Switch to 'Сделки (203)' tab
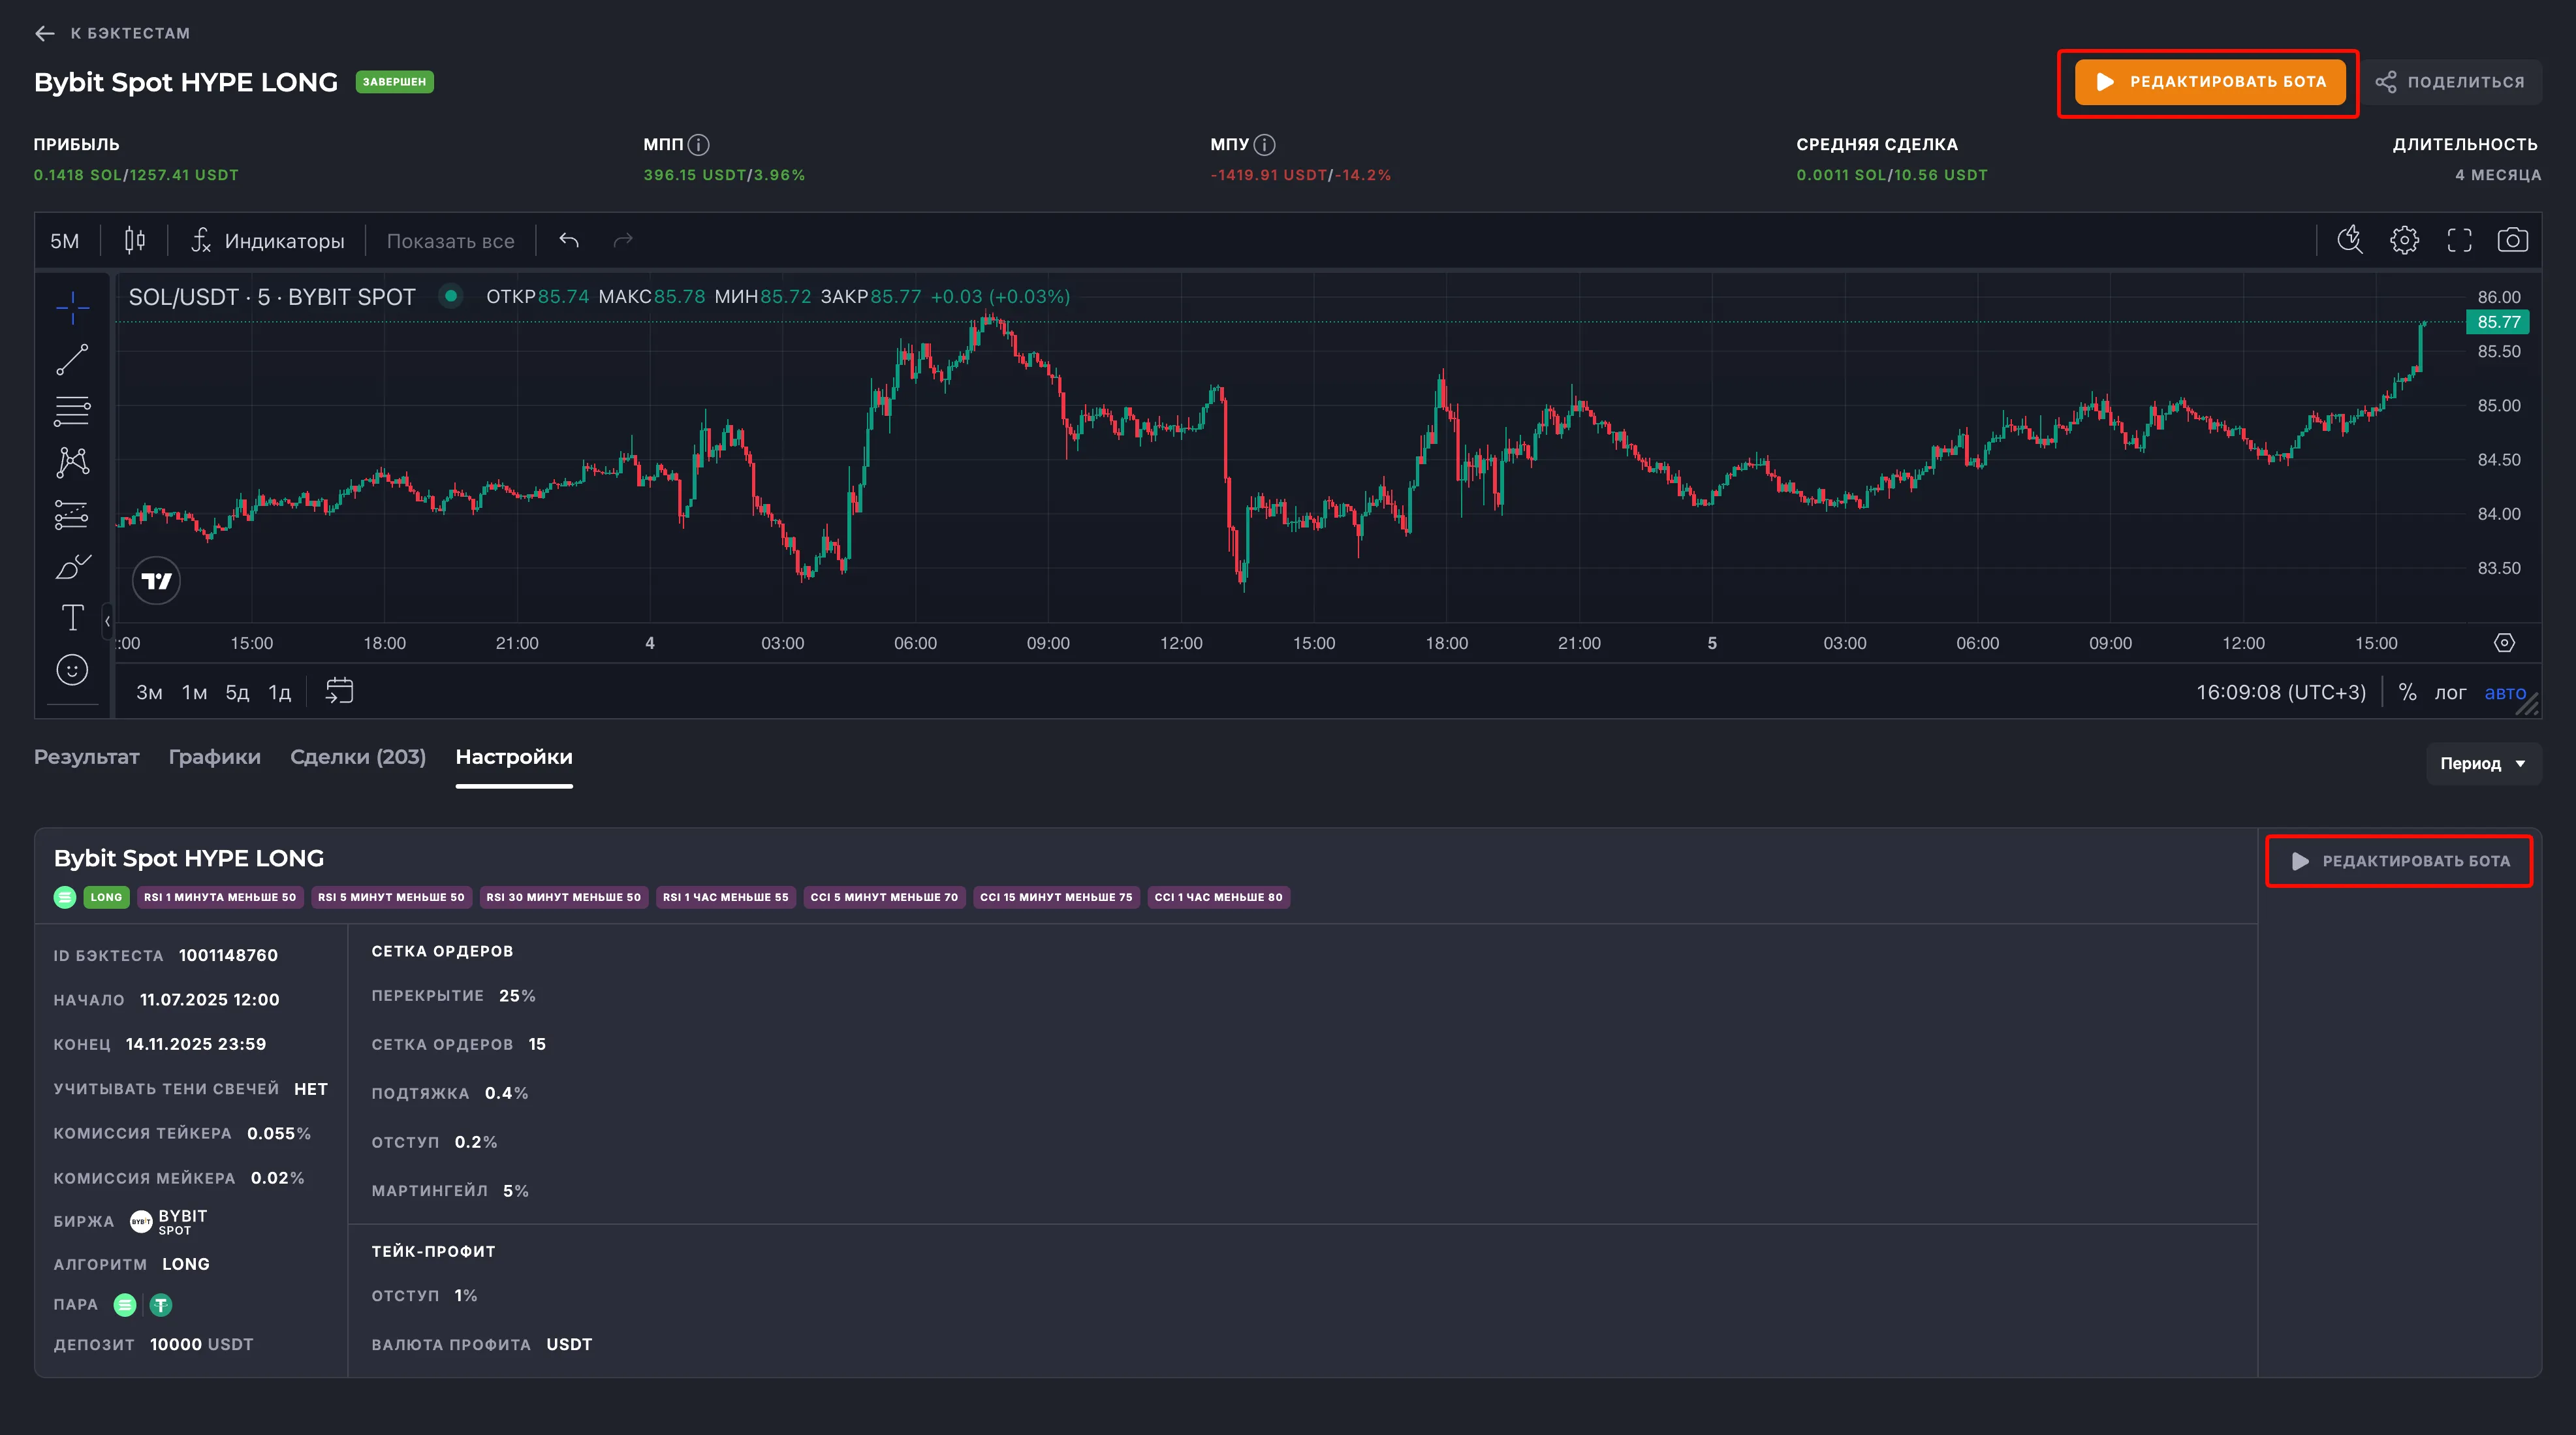 tap(358, 757)
